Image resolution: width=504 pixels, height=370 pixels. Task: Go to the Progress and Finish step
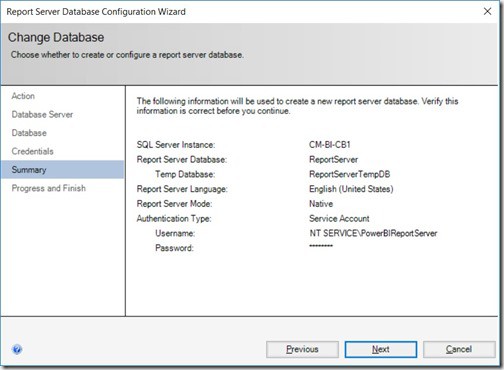click(x=49, y=188)
